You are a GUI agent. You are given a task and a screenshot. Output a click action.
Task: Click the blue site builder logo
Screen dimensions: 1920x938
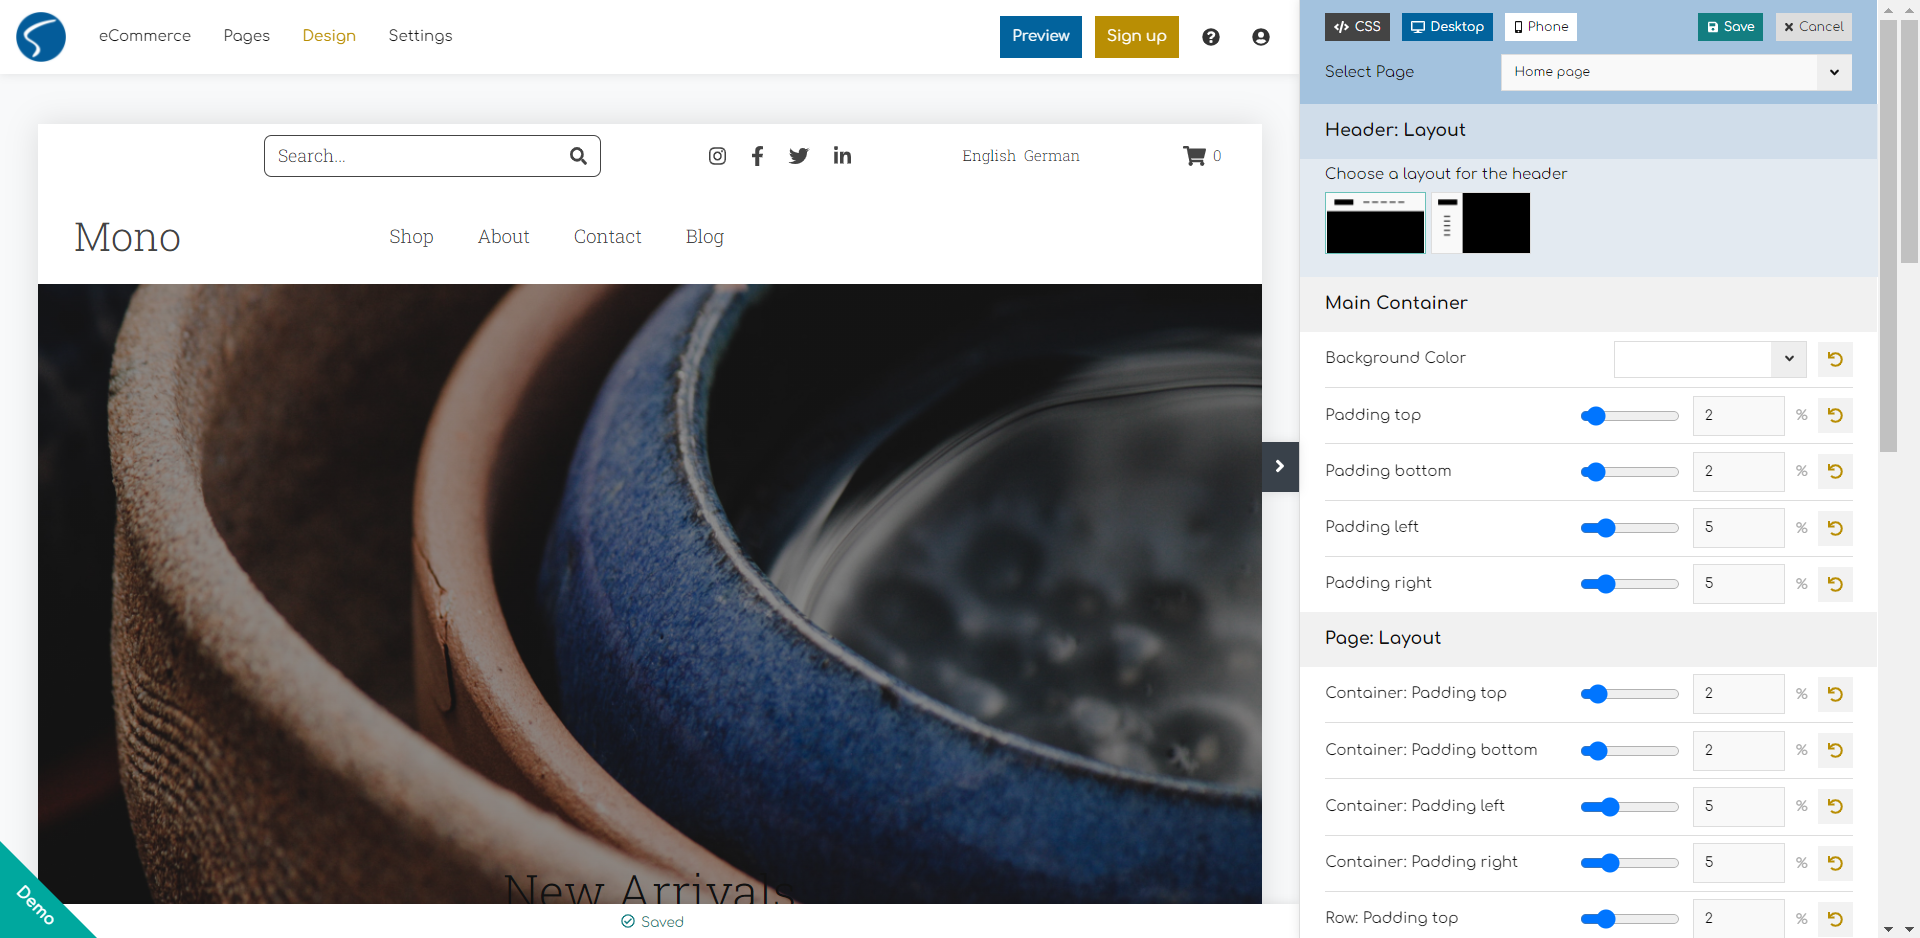41,37
